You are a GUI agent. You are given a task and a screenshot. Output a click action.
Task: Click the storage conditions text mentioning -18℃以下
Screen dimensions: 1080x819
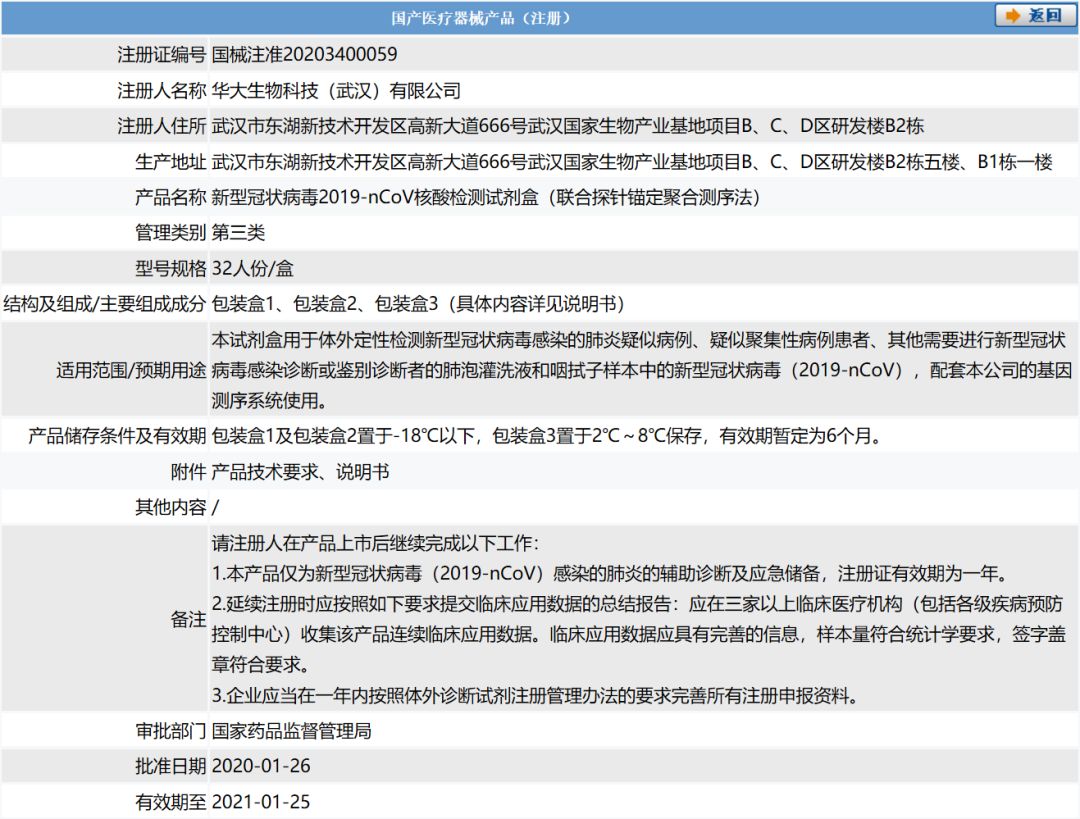coord(545,435)
